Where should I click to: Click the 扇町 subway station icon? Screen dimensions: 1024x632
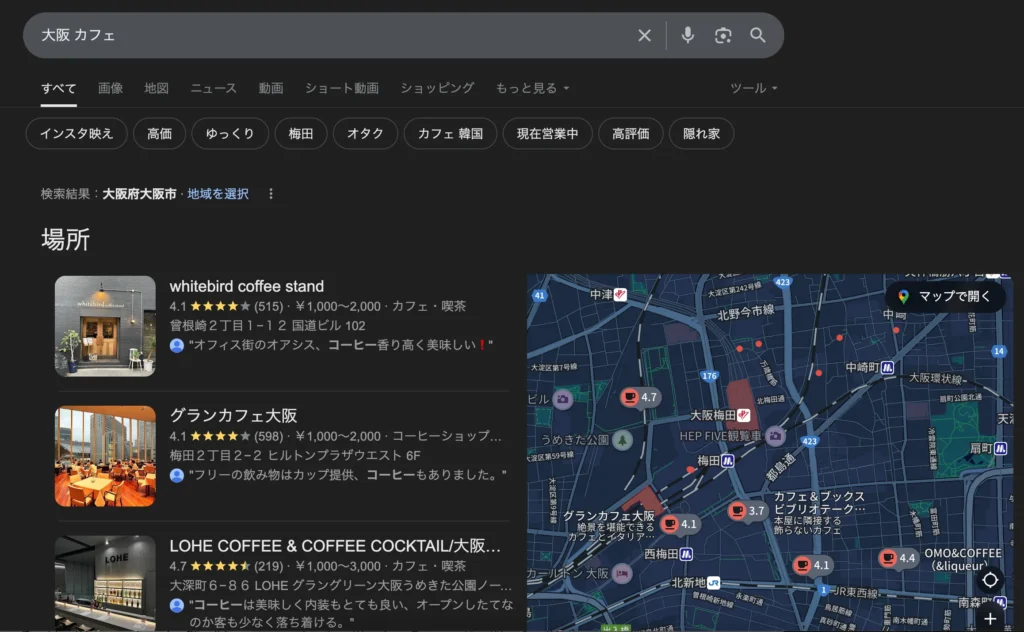click(1000, 449)
